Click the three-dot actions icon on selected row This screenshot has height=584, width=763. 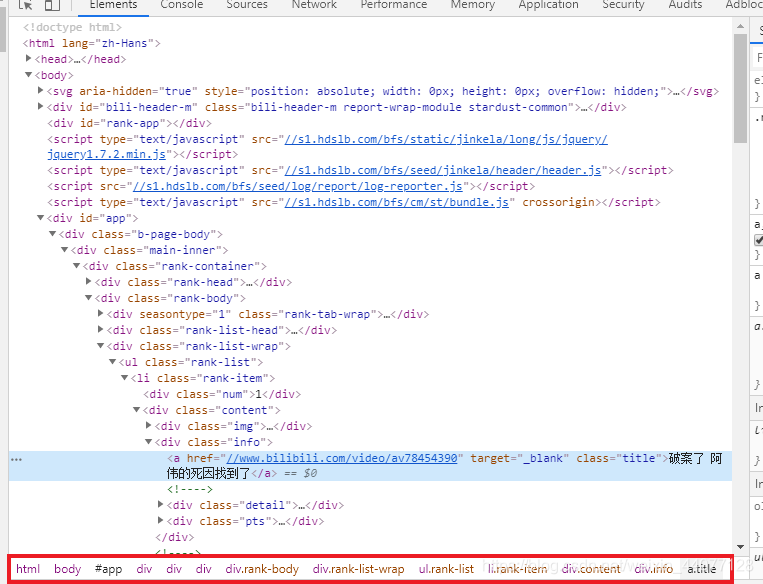point(17,459)
